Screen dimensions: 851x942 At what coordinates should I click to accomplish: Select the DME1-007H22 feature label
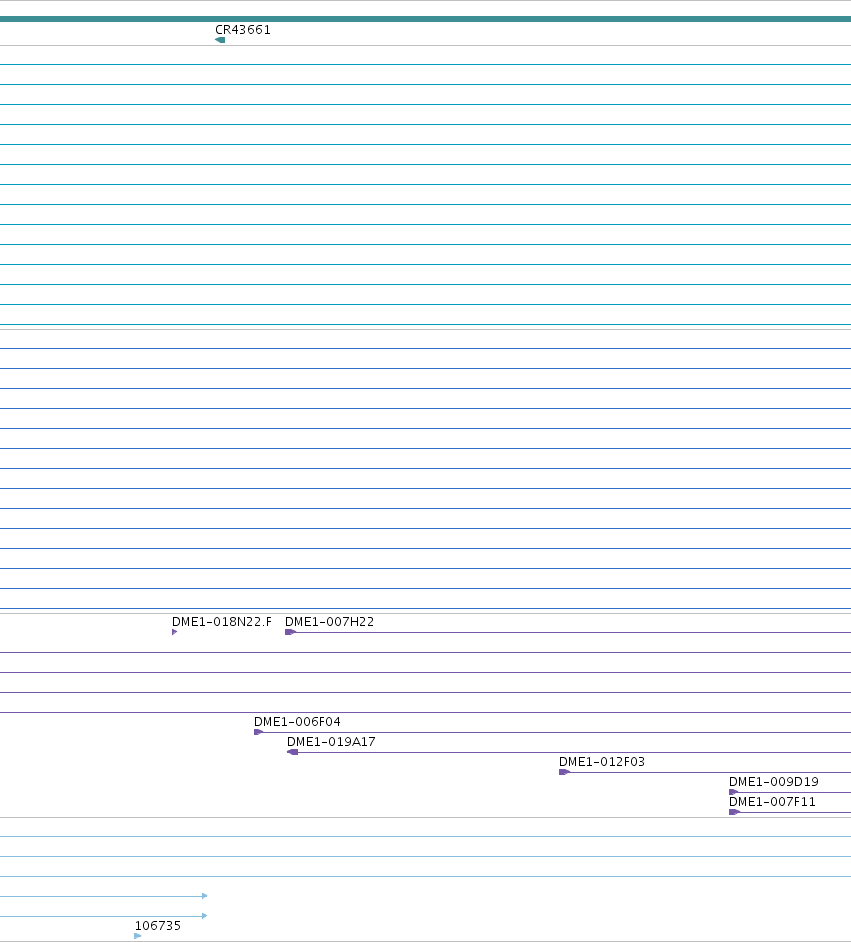[329, 622]
